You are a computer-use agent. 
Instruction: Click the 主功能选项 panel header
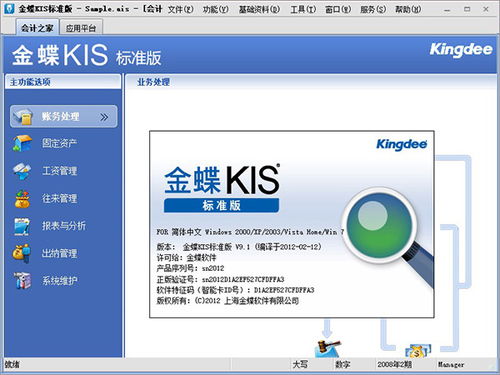[63, 82]
